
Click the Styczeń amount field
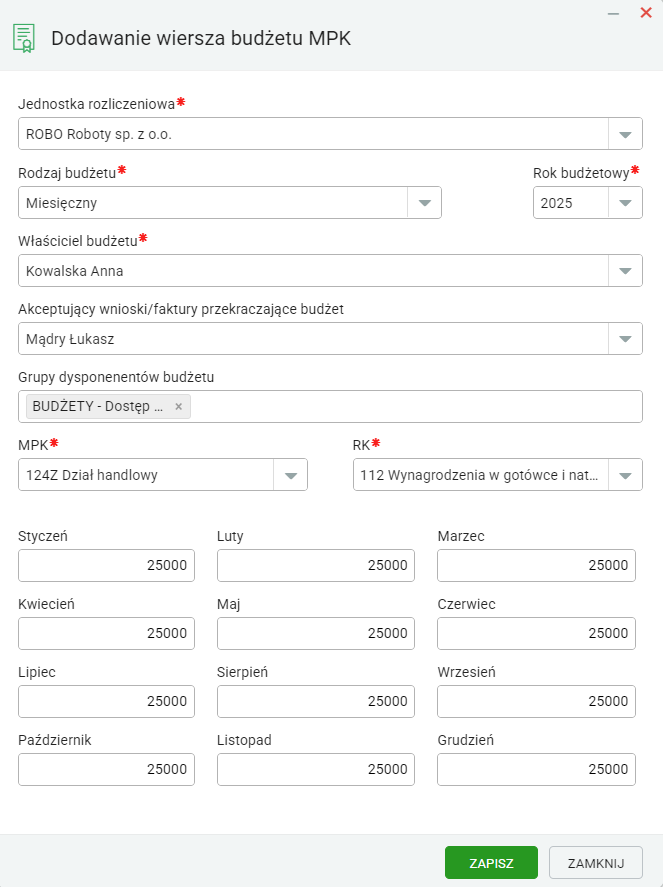point(106,565)
